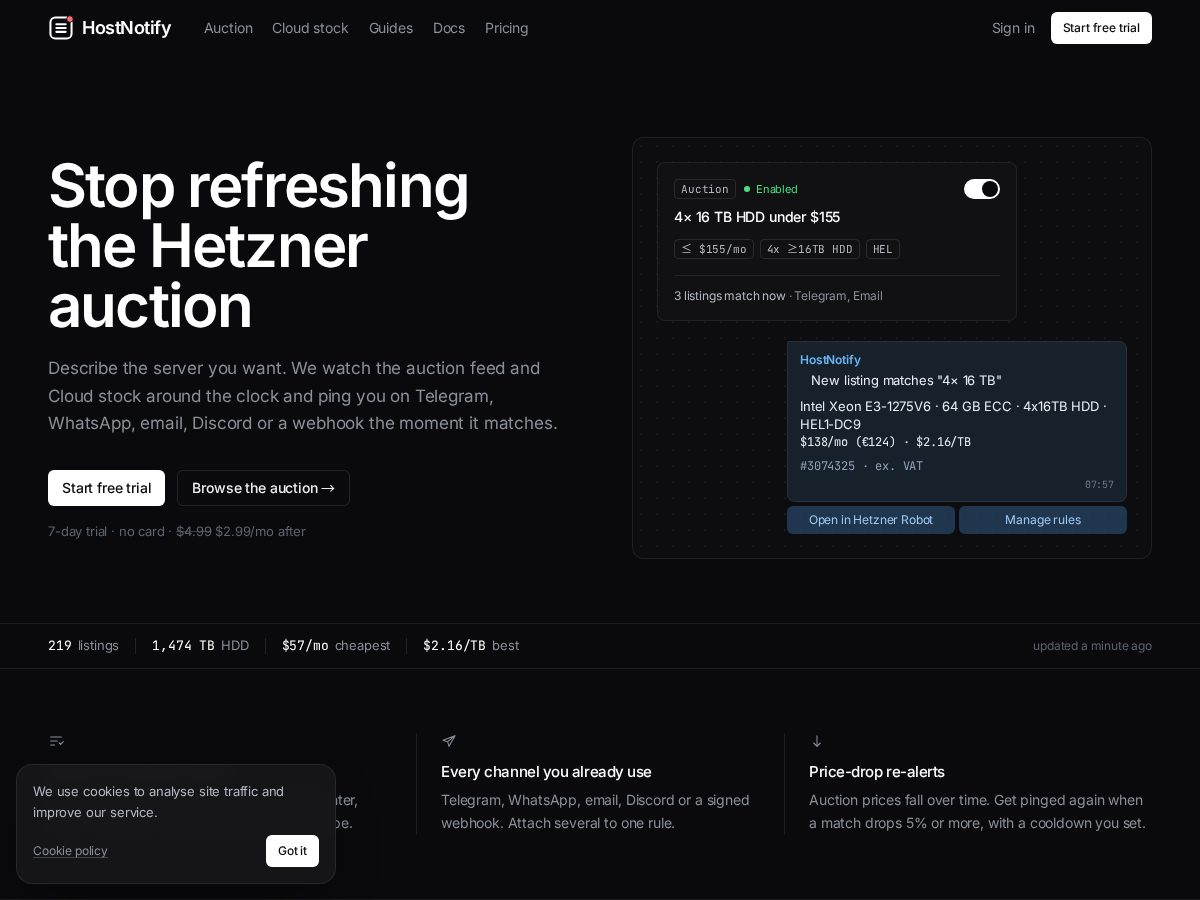Click the HEL location chip
This screenshot has height=900, width=1200.
pos(883,249)
